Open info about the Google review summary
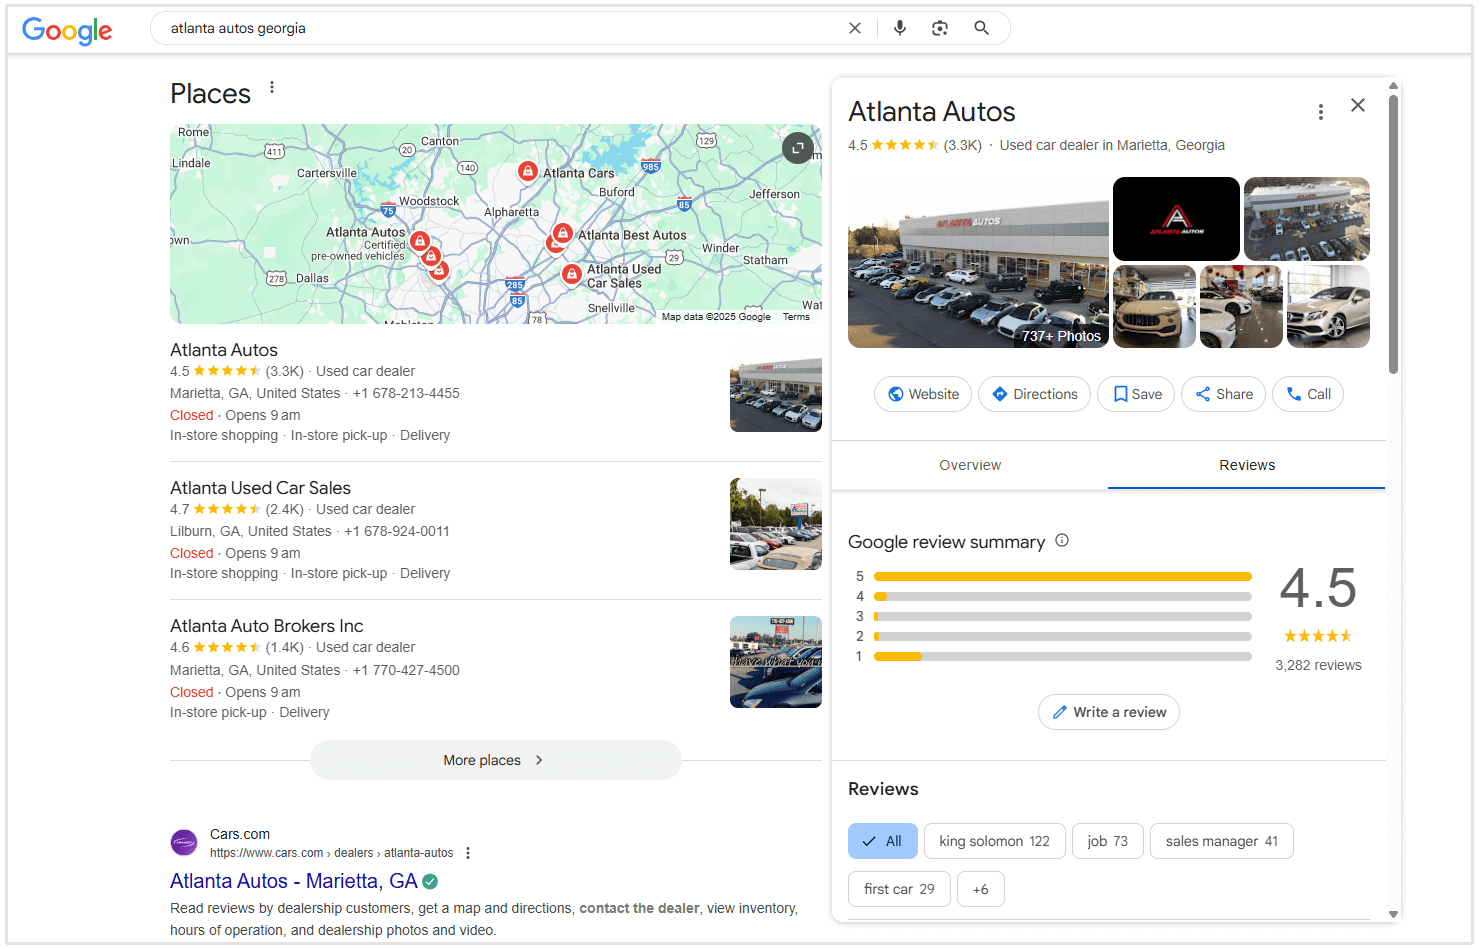1480x950 pixels. pos(1062,541)
